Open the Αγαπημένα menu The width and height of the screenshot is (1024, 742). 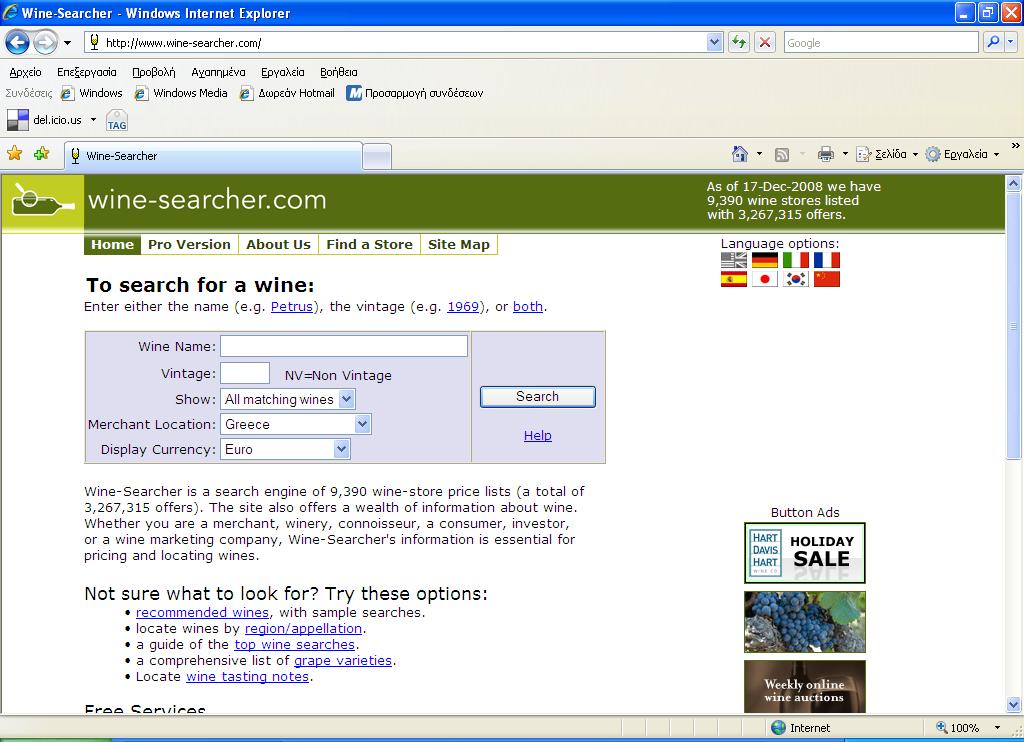pos(218,73)
